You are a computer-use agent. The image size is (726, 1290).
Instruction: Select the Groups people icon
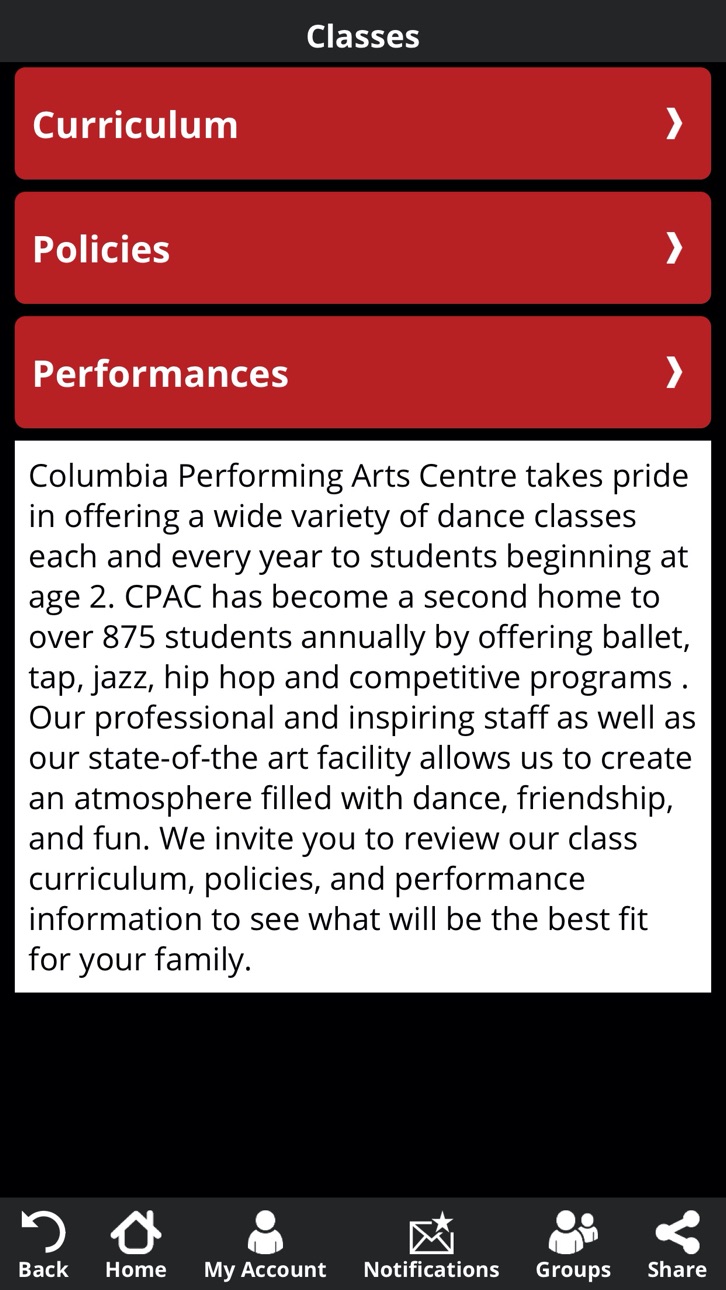coord(573,1231)
